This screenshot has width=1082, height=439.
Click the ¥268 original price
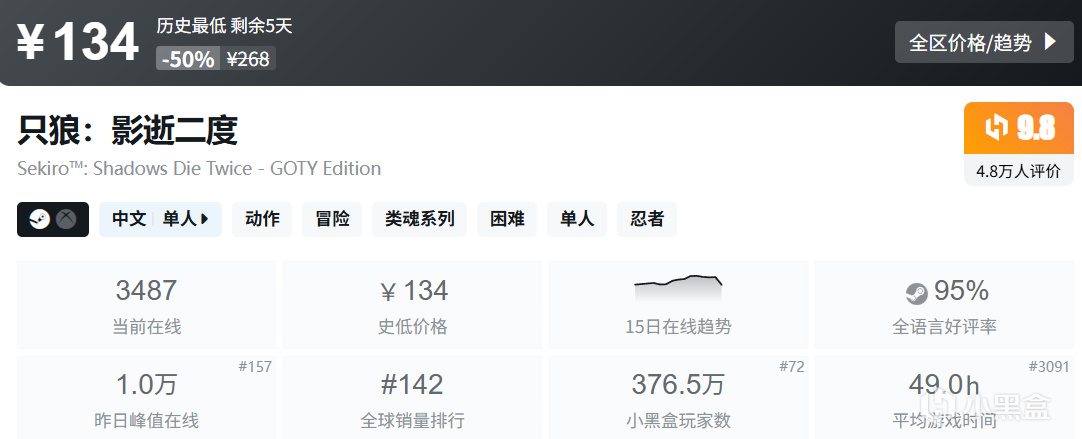248,59
